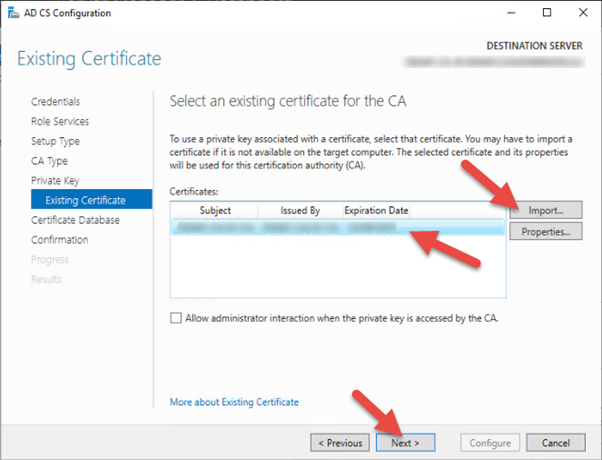Minimize the AD CS Configuration window
This screenshot has height=460, width=602.
pyautogui.click(x=511, y=13)
